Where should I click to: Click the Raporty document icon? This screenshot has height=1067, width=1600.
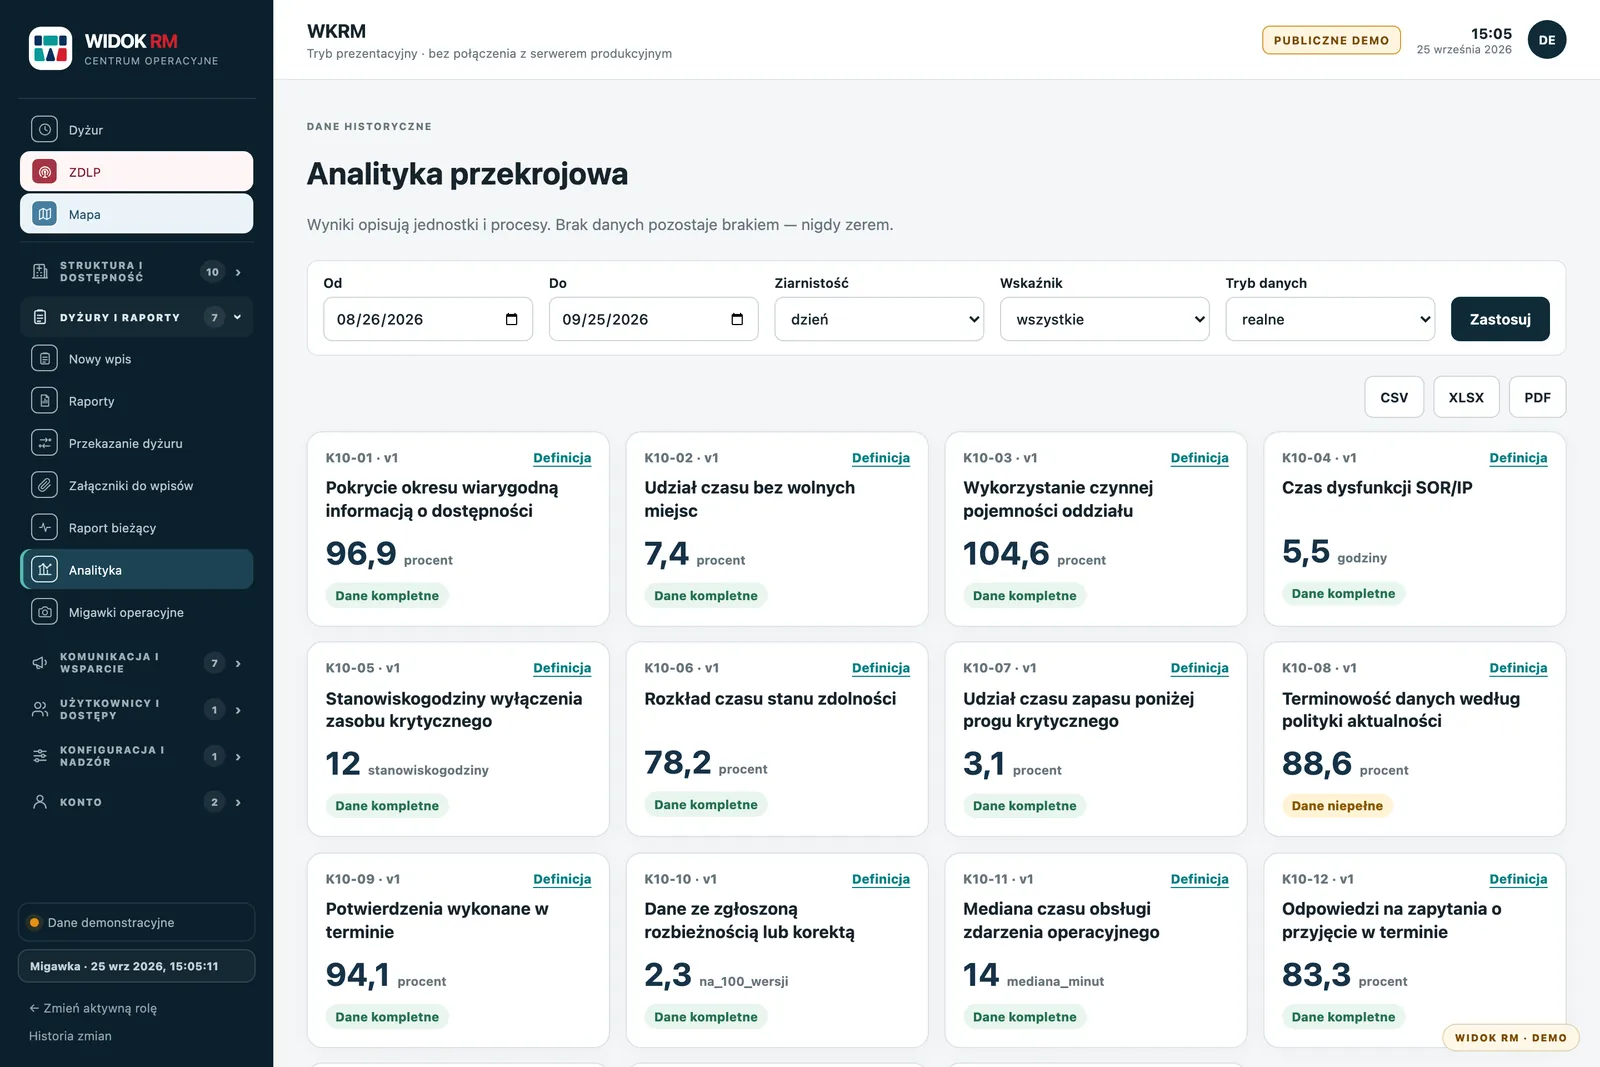point(44,401)
